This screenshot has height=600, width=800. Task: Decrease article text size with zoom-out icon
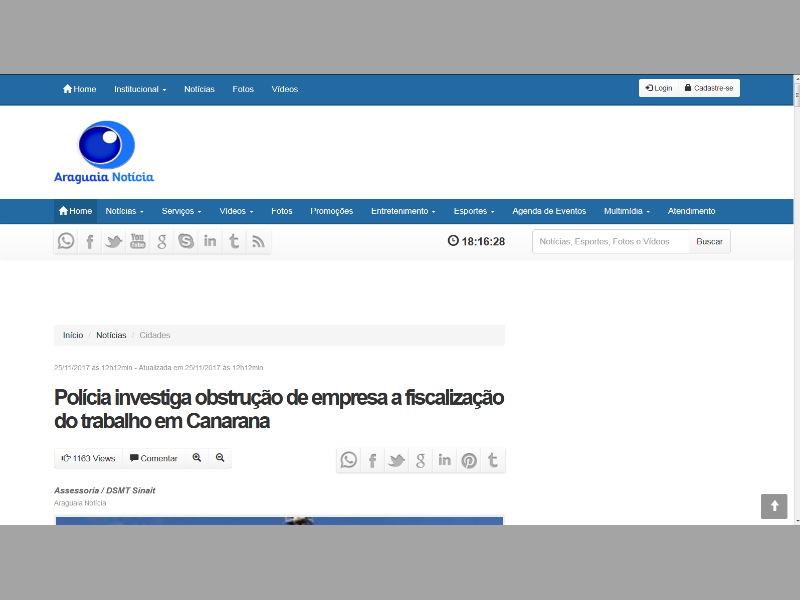pos(220,458)
